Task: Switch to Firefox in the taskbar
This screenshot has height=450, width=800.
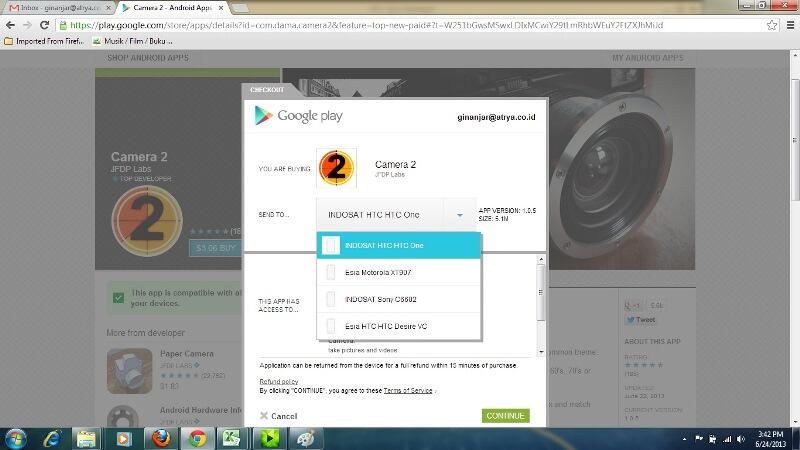Action: (161, 439)
